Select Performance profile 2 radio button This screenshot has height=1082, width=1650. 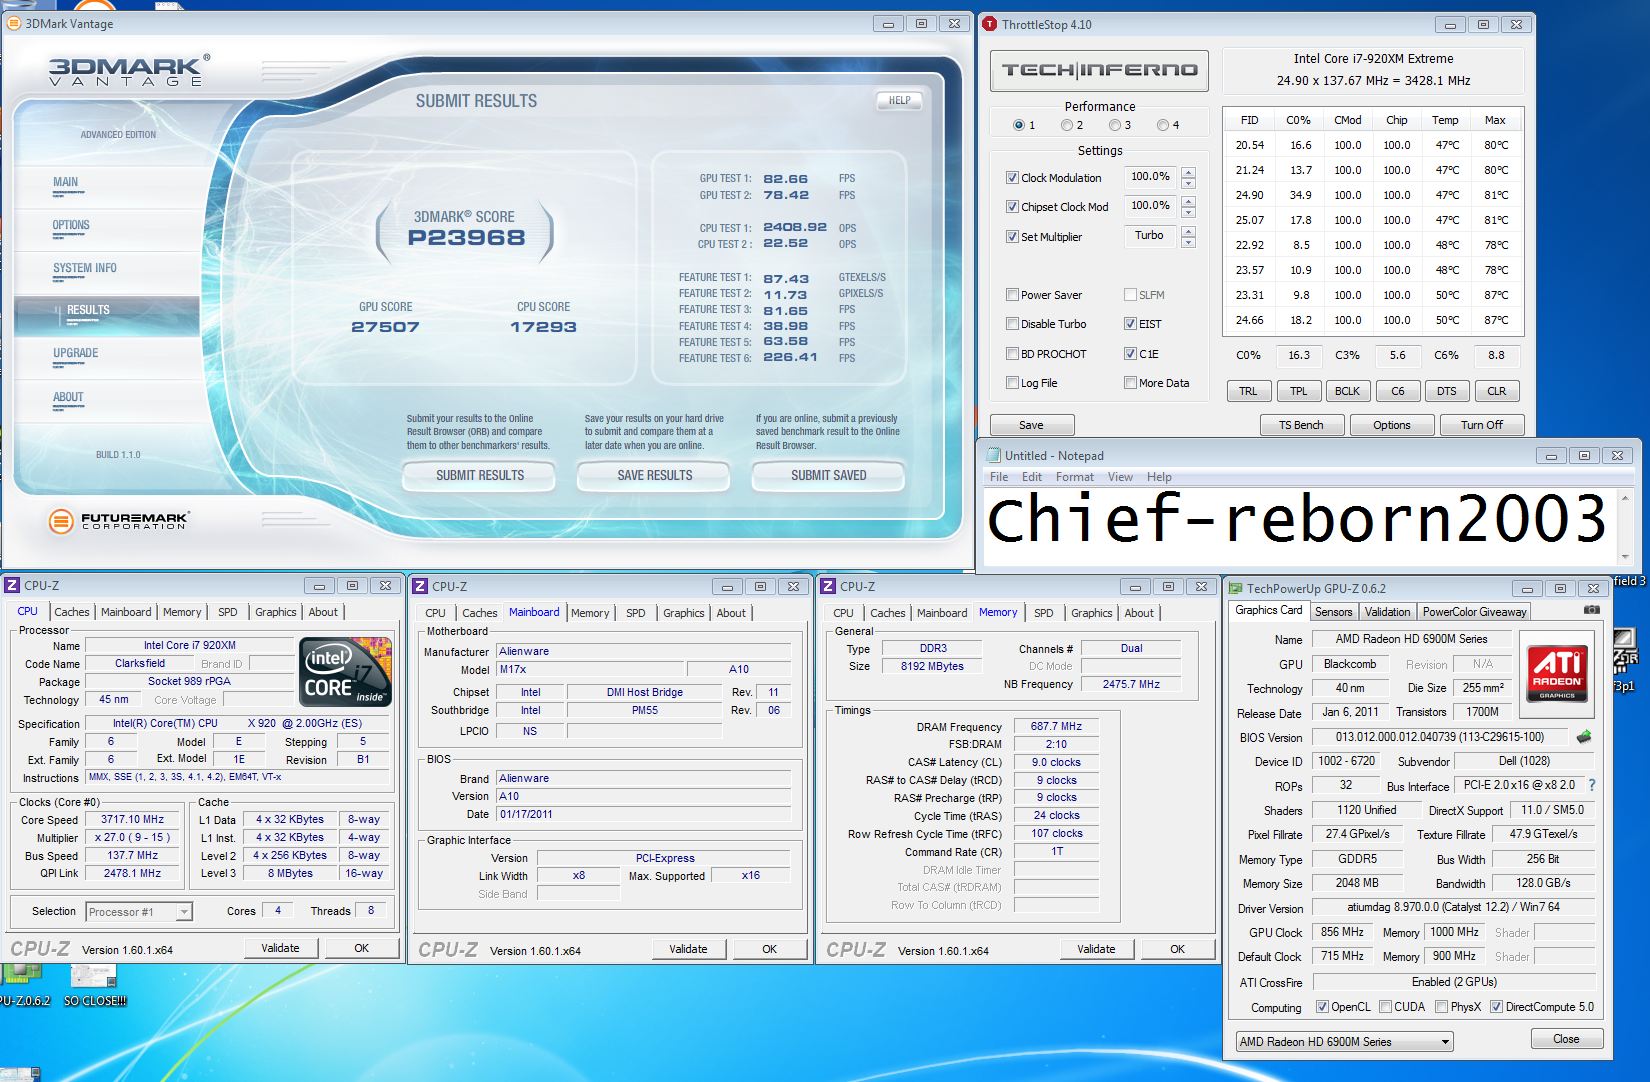(1067, 125)
